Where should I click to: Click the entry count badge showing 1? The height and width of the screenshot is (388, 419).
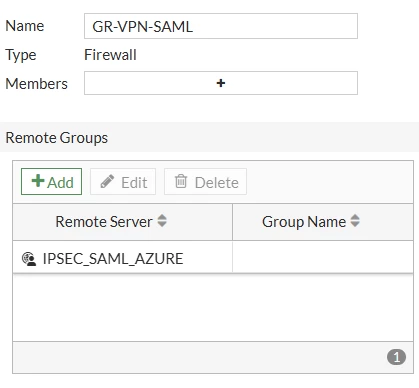tap(396, 357)
